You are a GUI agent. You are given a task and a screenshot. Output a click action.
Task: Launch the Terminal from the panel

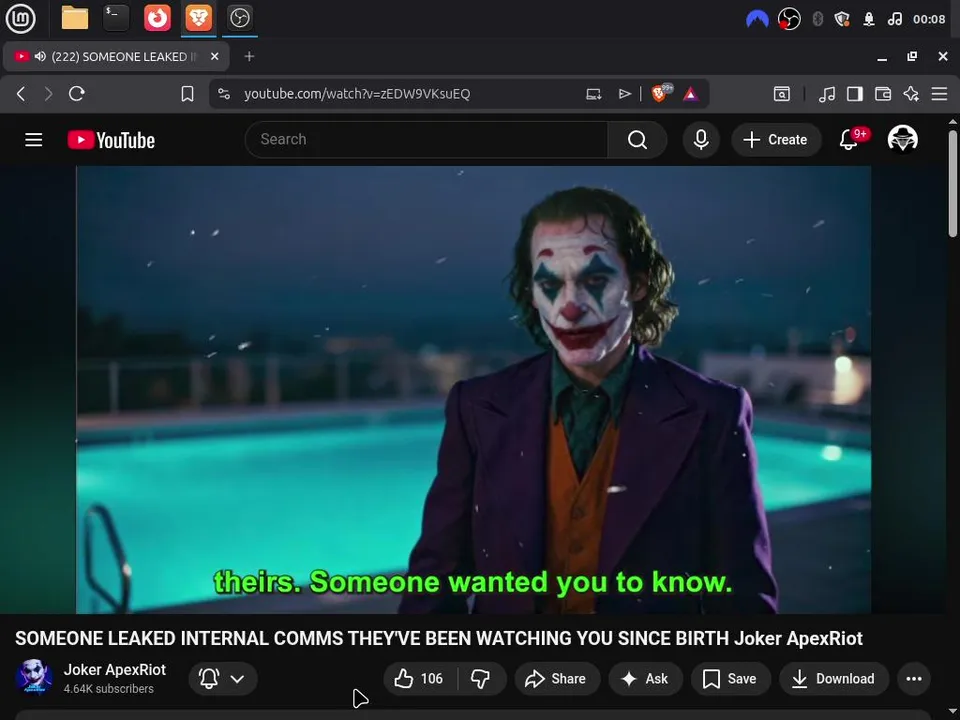[116, 18]
